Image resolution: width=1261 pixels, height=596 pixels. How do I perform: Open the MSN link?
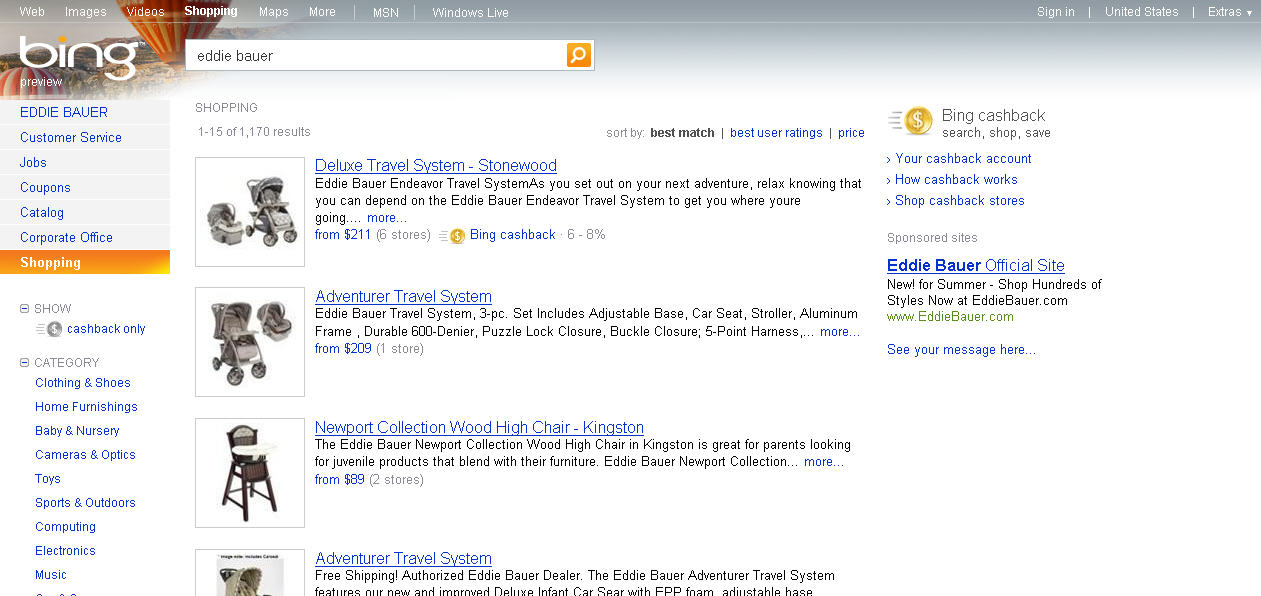coord(385,13)
